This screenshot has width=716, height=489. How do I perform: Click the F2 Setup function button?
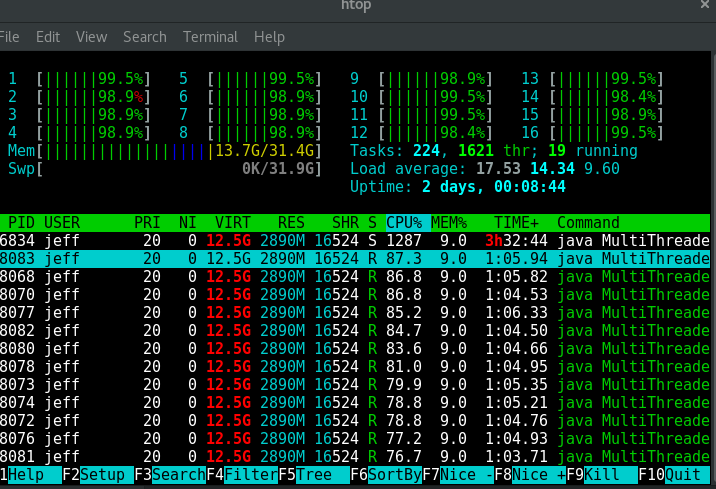click(x=104, y=475)
